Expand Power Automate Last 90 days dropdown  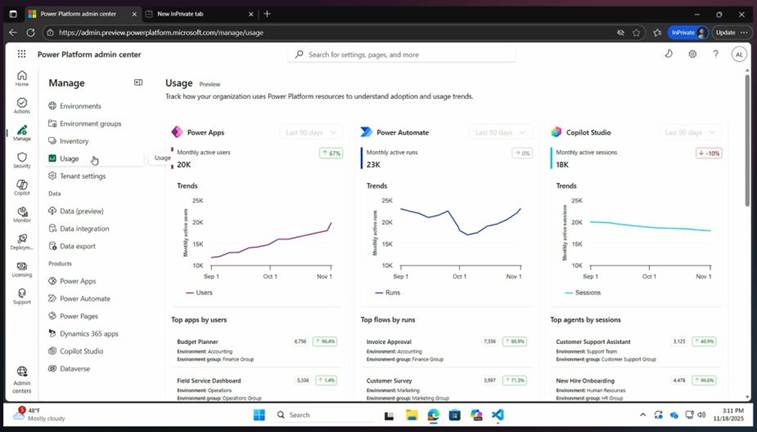click(x=500, y=132)
